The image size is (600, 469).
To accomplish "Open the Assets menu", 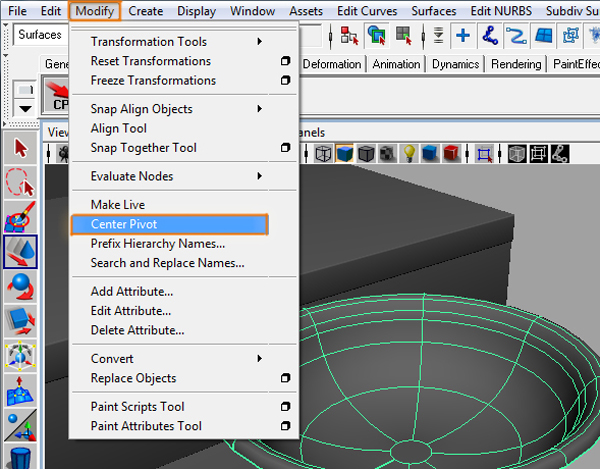I will 306,11.
